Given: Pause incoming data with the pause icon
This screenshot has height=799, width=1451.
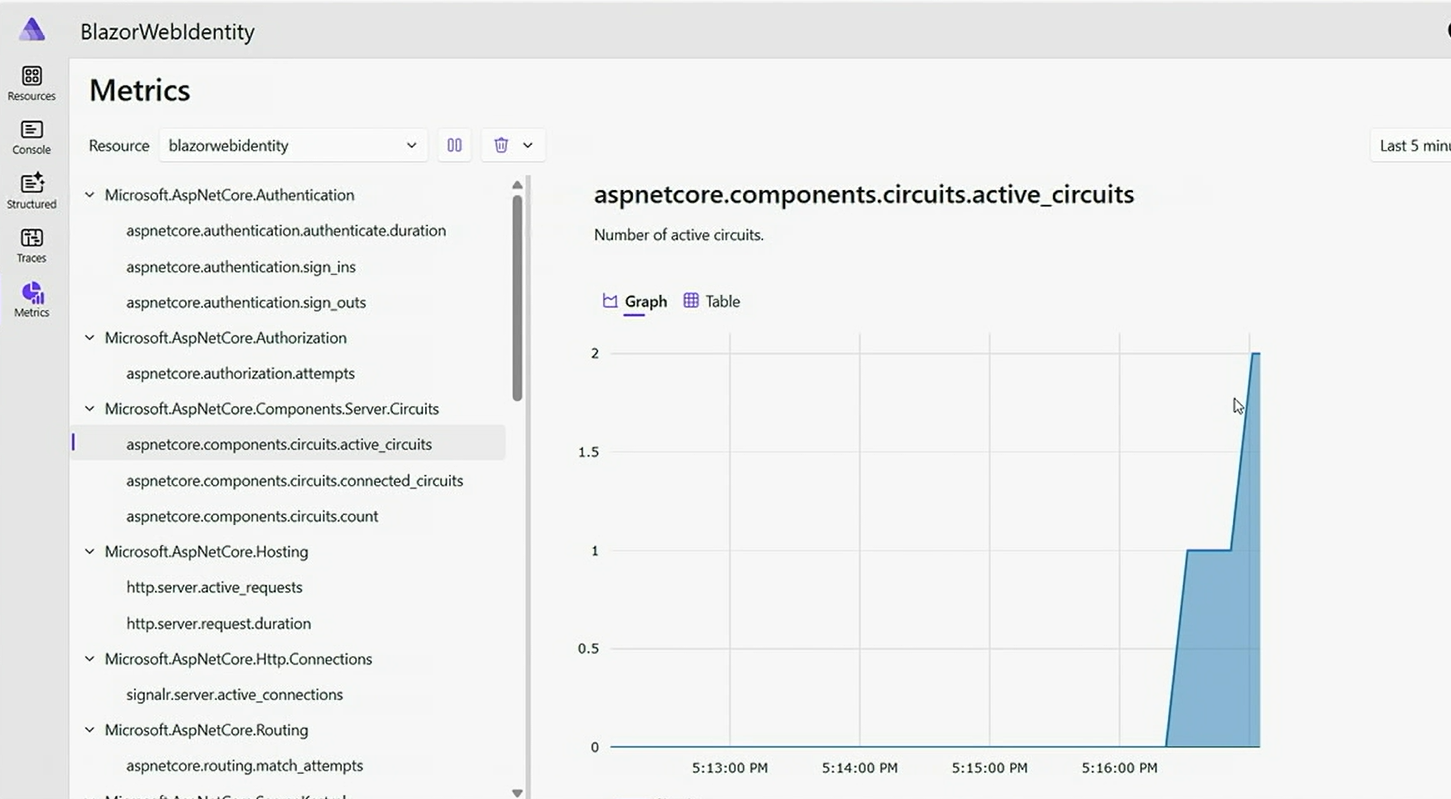Looking at the screenshot, I should point(454,145).
